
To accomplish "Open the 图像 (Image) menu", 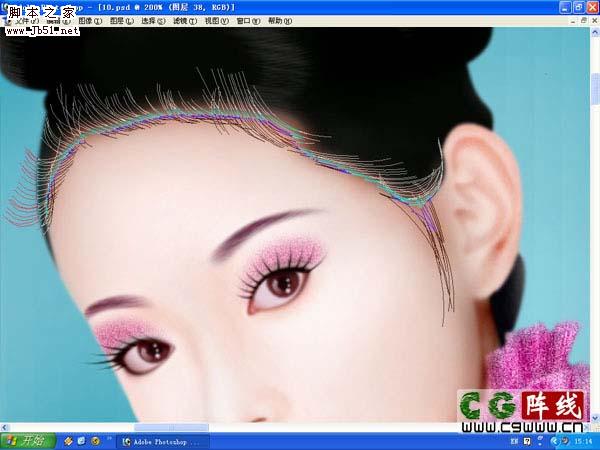I will [x=90, y=21].
